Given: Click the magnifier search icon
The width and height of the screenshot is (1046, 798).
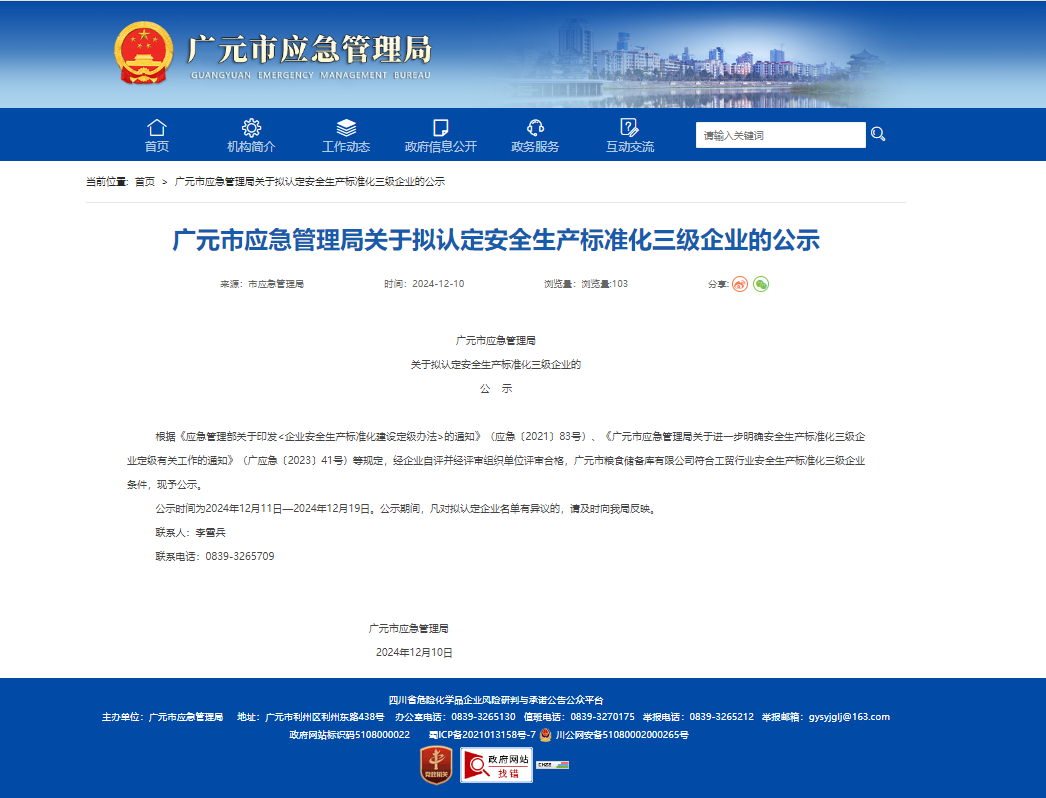Looking at the screenshot, I should coord(878,134).
